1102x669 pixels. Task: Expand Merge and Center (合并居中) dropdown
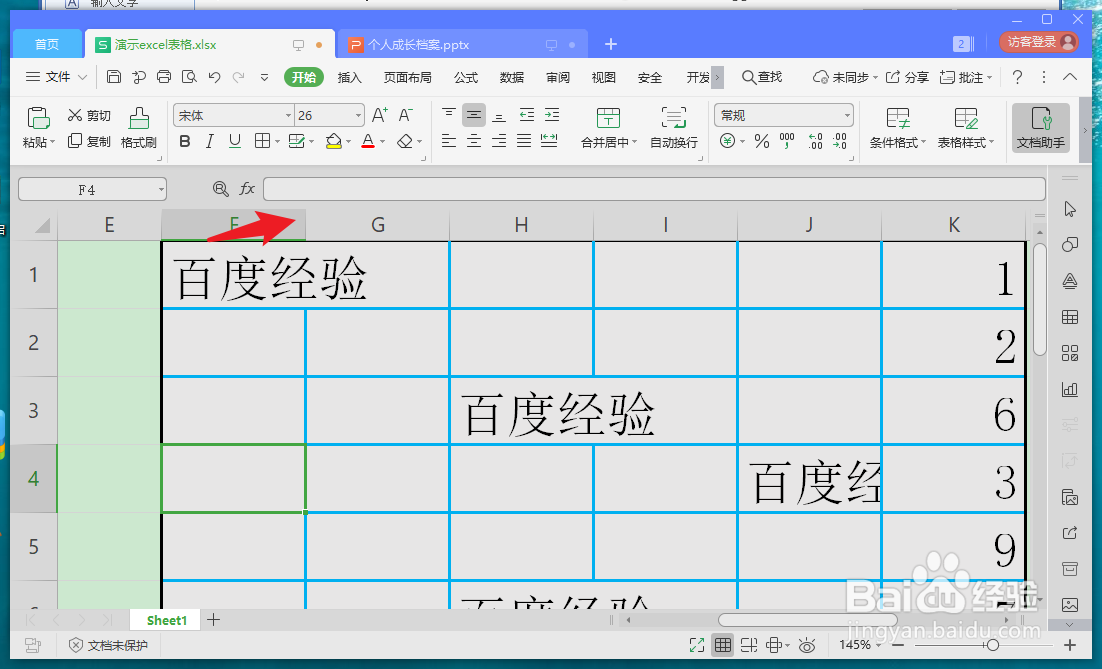[635, 142]
